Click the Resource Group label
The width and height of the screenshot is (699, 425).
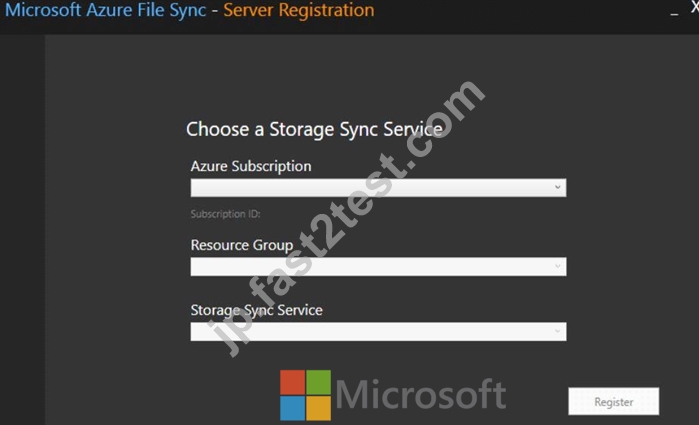click(x=242, y=245)
